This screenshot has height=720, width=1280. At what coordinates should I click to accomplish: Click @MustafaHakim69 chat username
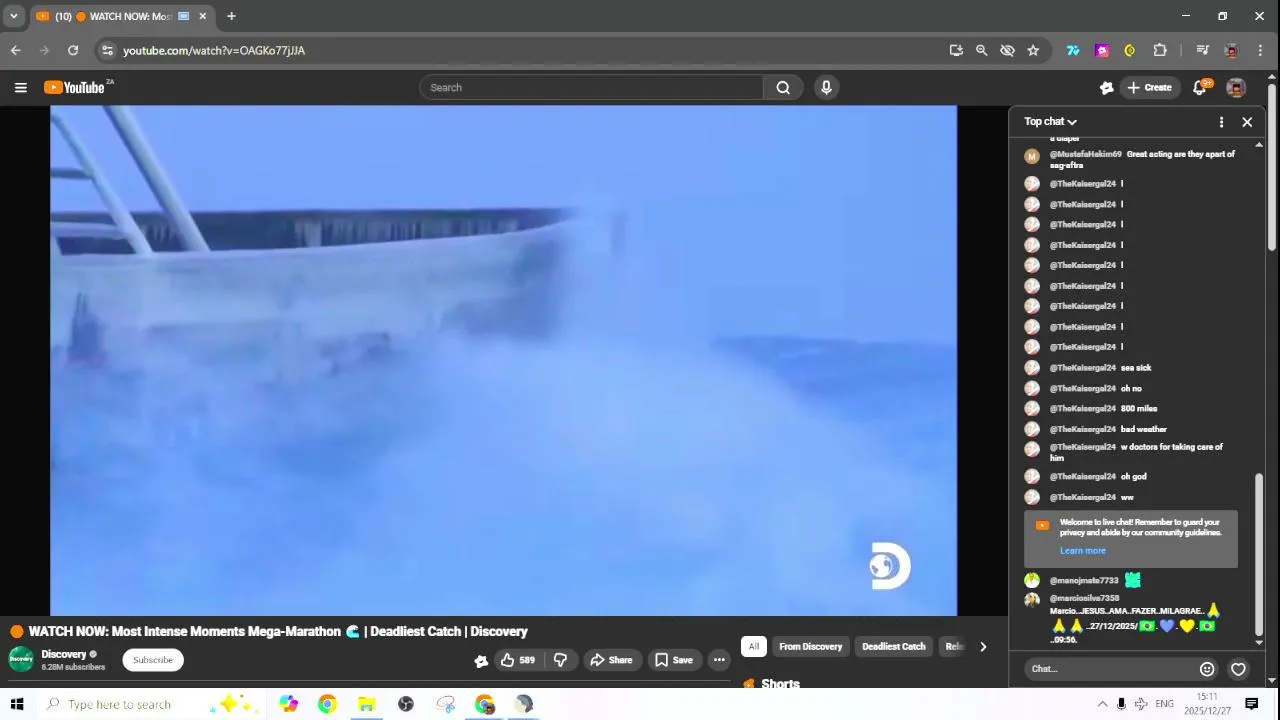point(1086,155)
